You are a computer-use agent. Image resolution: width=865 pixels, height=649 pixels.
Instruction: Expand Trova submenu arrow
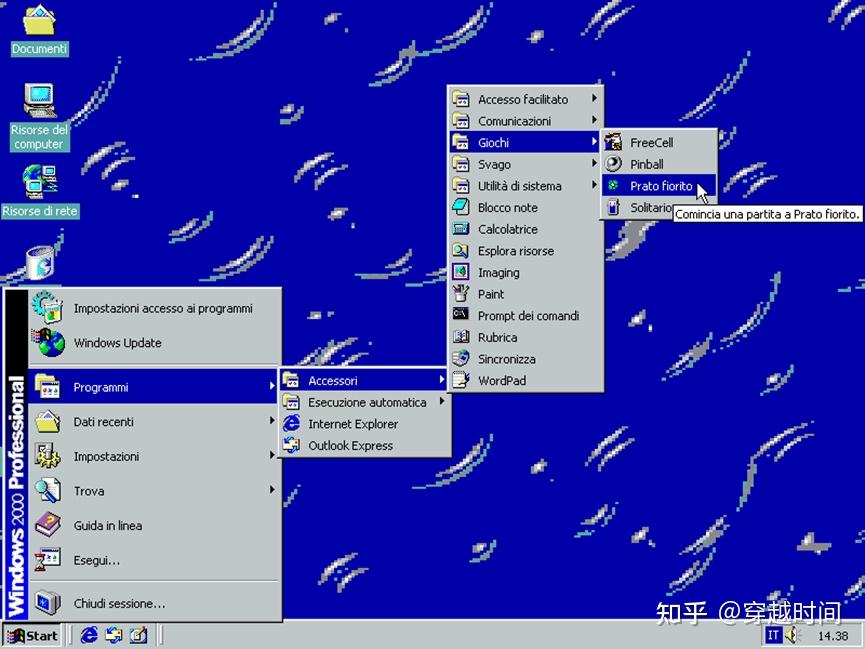point(272,490)
